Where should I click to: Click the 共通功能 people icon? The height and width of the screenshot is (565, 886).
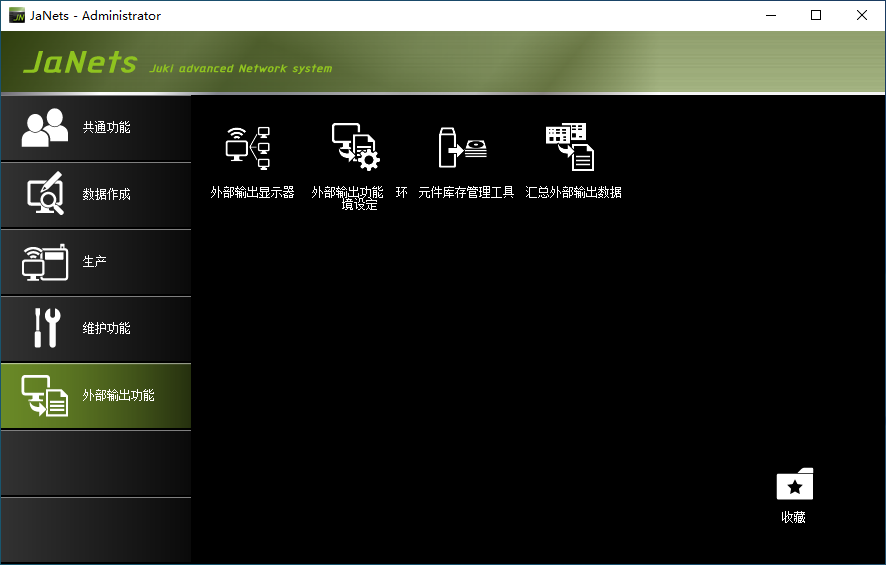point(45,128)
